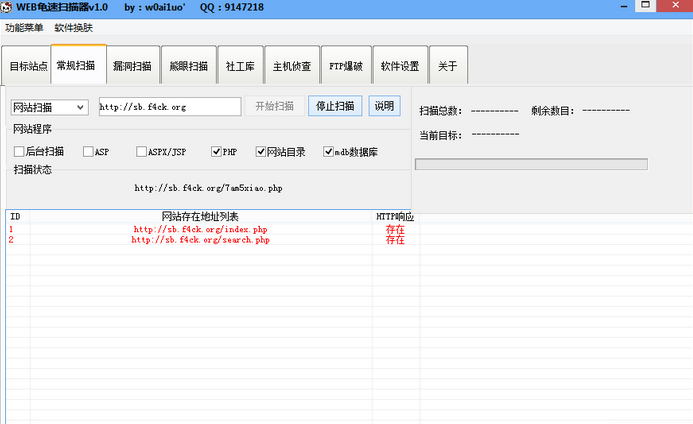The height and width of the screenshot is (424, 693).
Task: Enable the 后台扫描 checkbox
Action: [x=19, y=152]
